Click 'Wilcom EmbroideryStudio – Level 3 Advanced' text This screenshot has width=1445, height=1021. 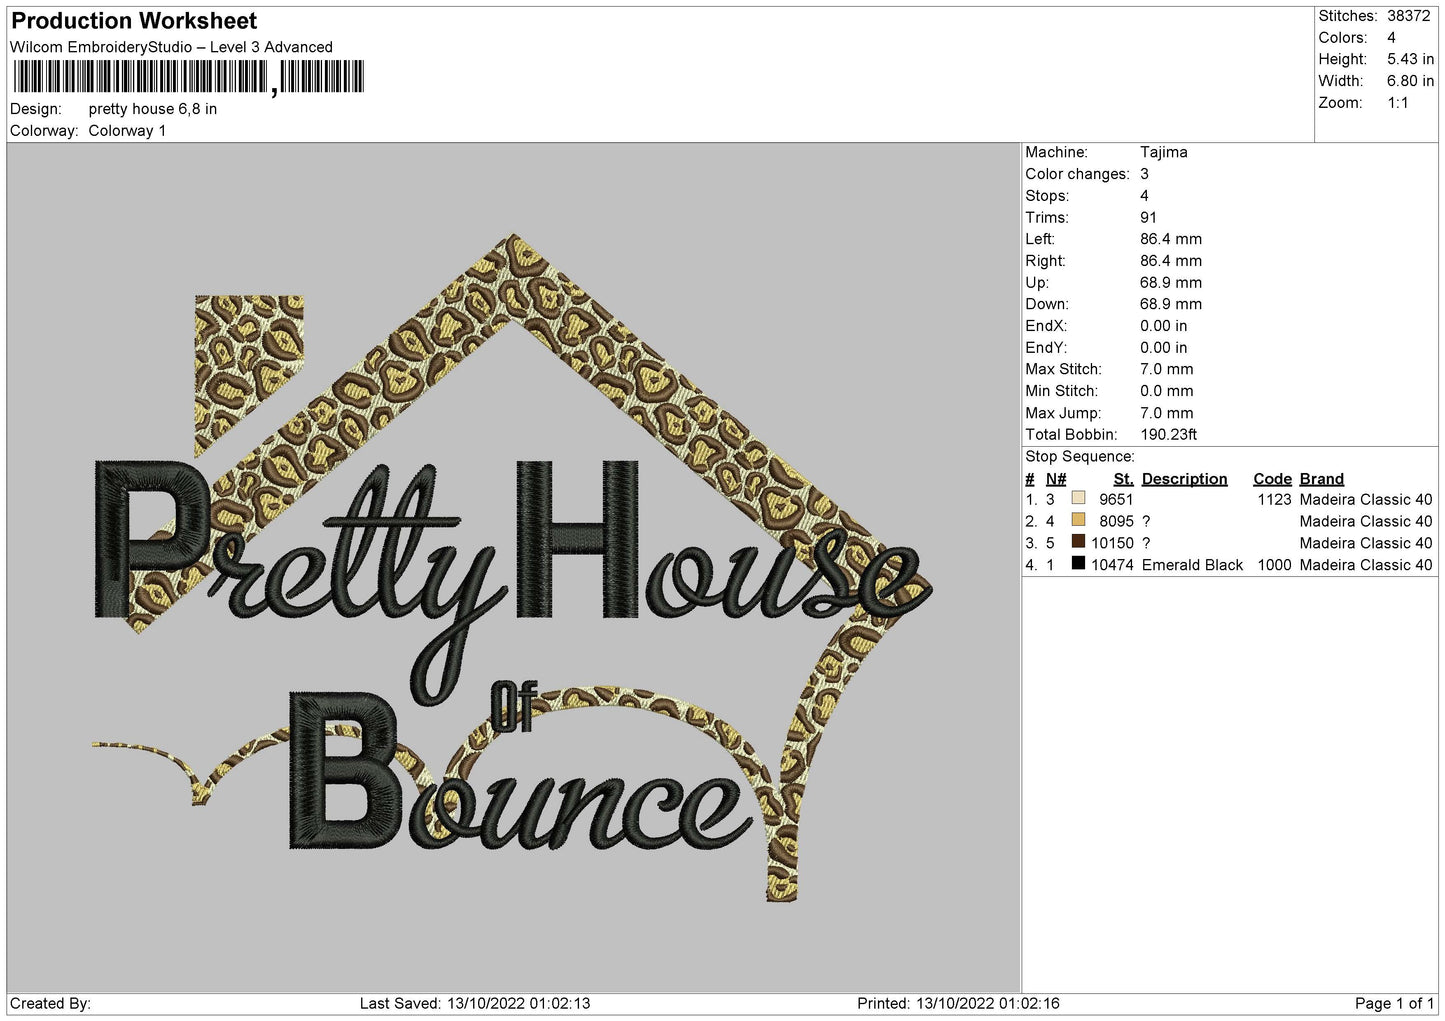tap(171, 47)
